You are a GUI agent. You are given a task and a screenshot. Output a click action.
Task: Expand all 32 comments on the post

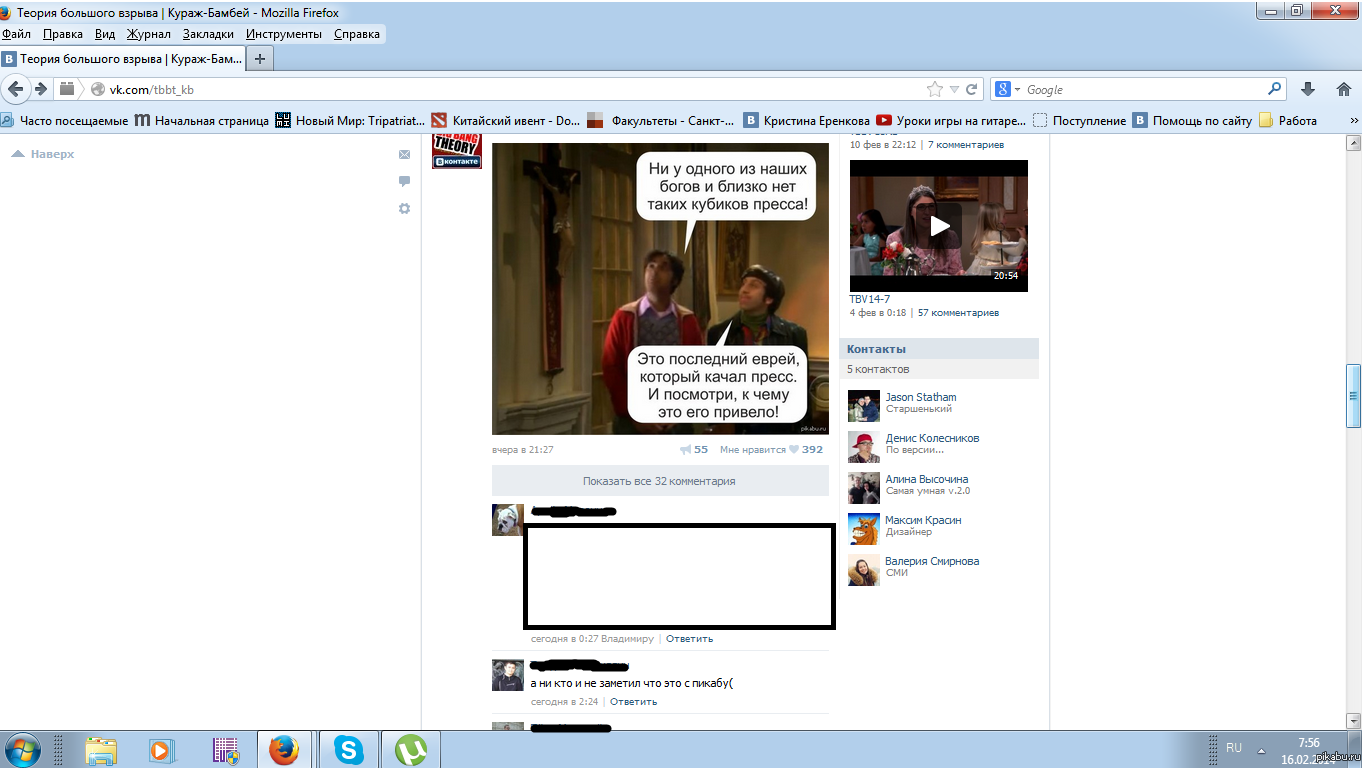pos(659,481)
